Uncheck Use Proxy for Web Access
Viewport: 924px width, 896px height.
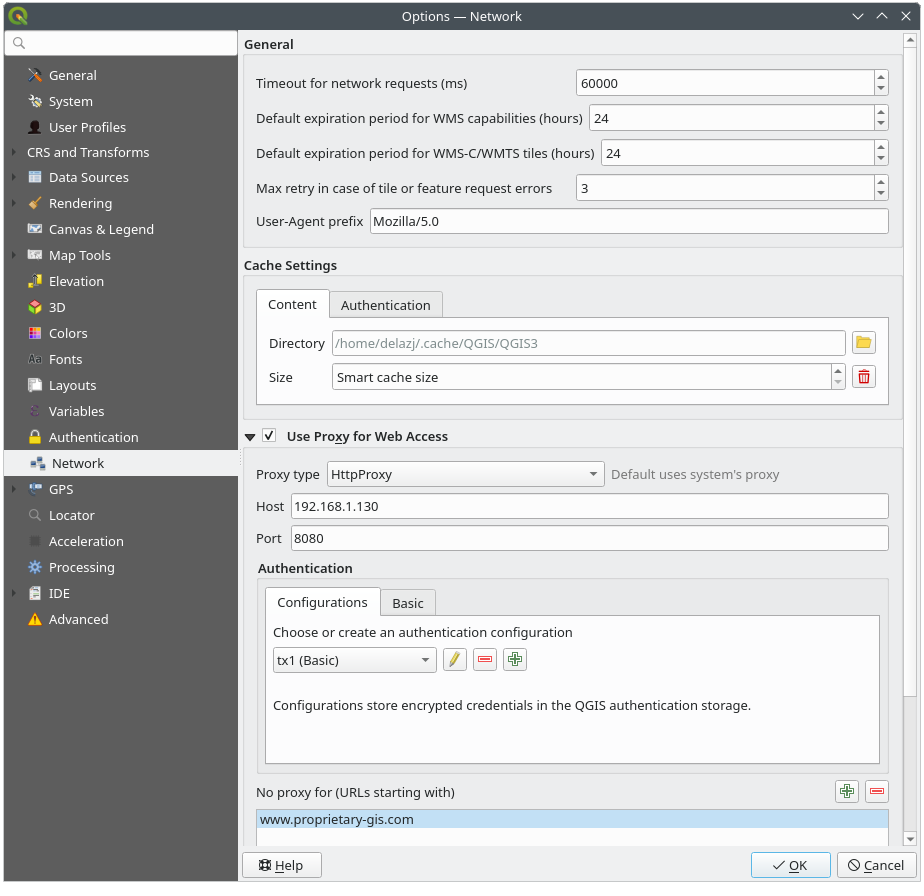pyautogui.click(x=269, y=436)
